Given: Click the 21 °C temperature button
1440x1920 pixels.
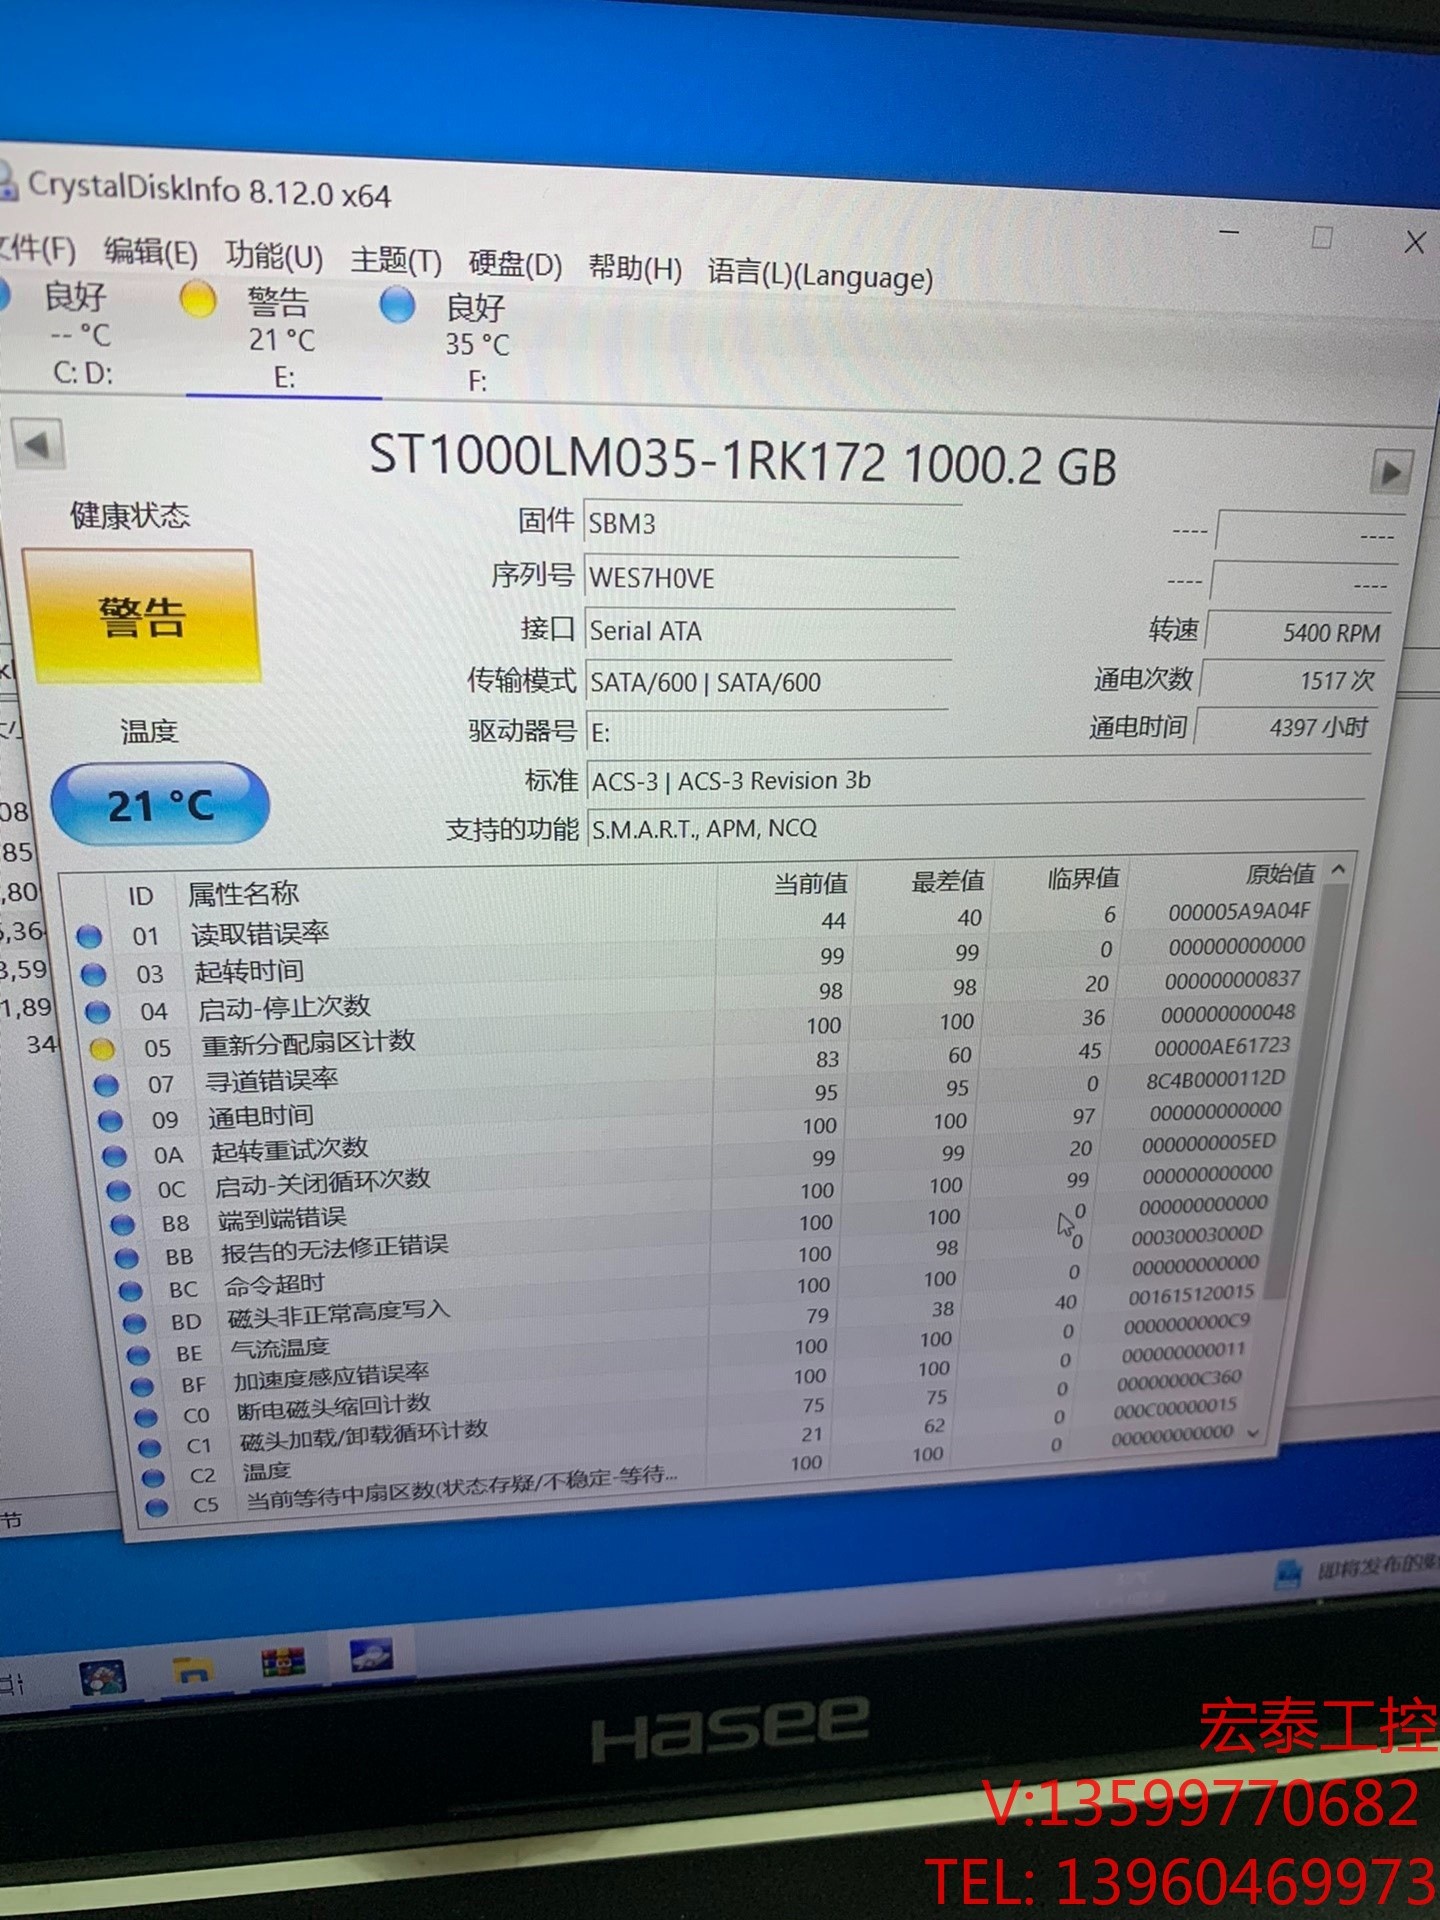Looking at the screenshot, I should tap(160, 804).
